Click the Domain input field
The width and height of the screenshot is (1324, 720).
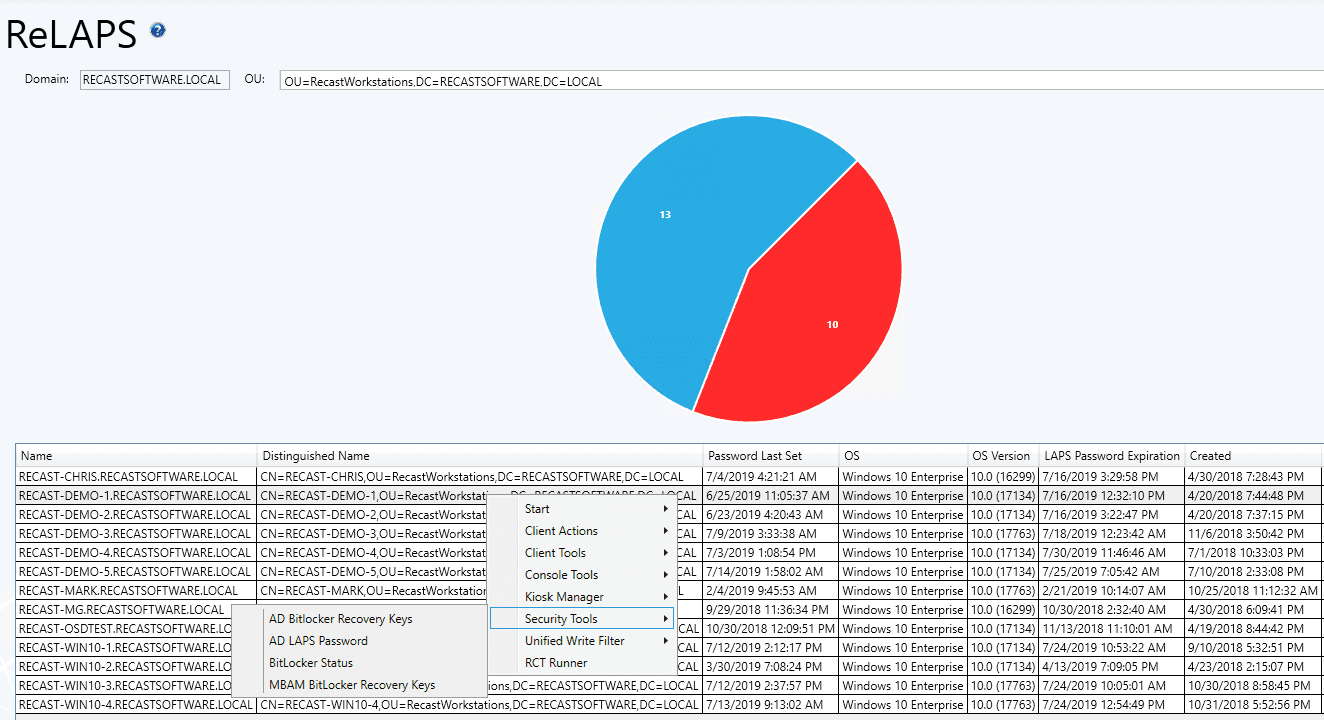point(155,80)
